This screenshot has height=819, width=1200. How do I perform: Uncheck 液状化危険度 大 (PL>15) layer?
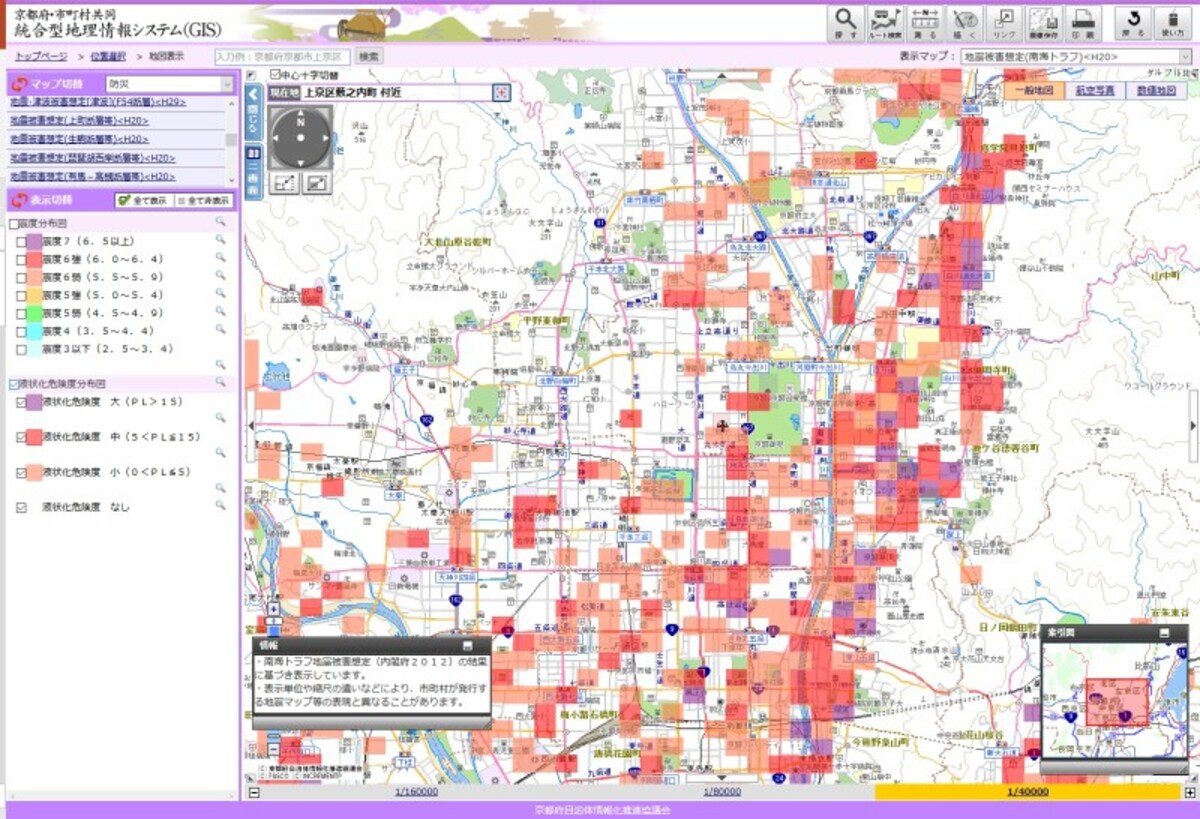click(x=21, y=402)
